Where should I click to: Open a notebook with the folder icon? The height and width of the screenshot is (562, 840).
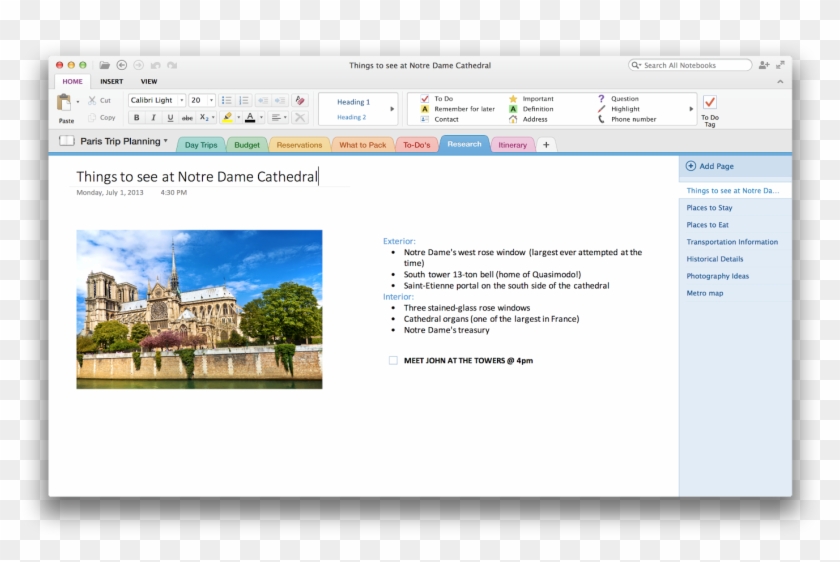coord(104,65)
